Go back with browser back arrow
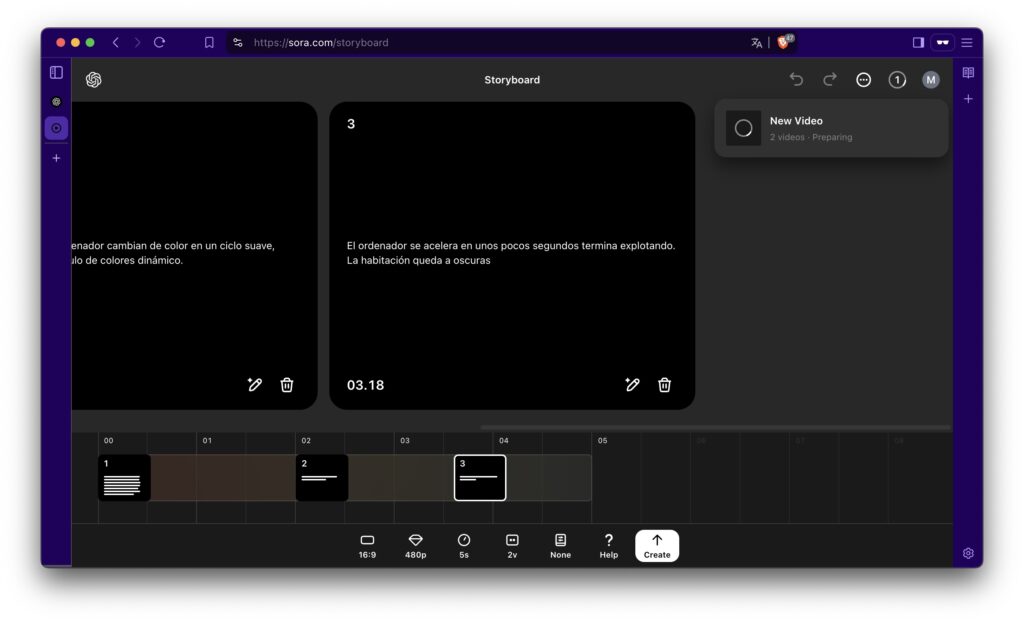The width and height of the screenshot is (1024, 622). [x=116, y=42]
